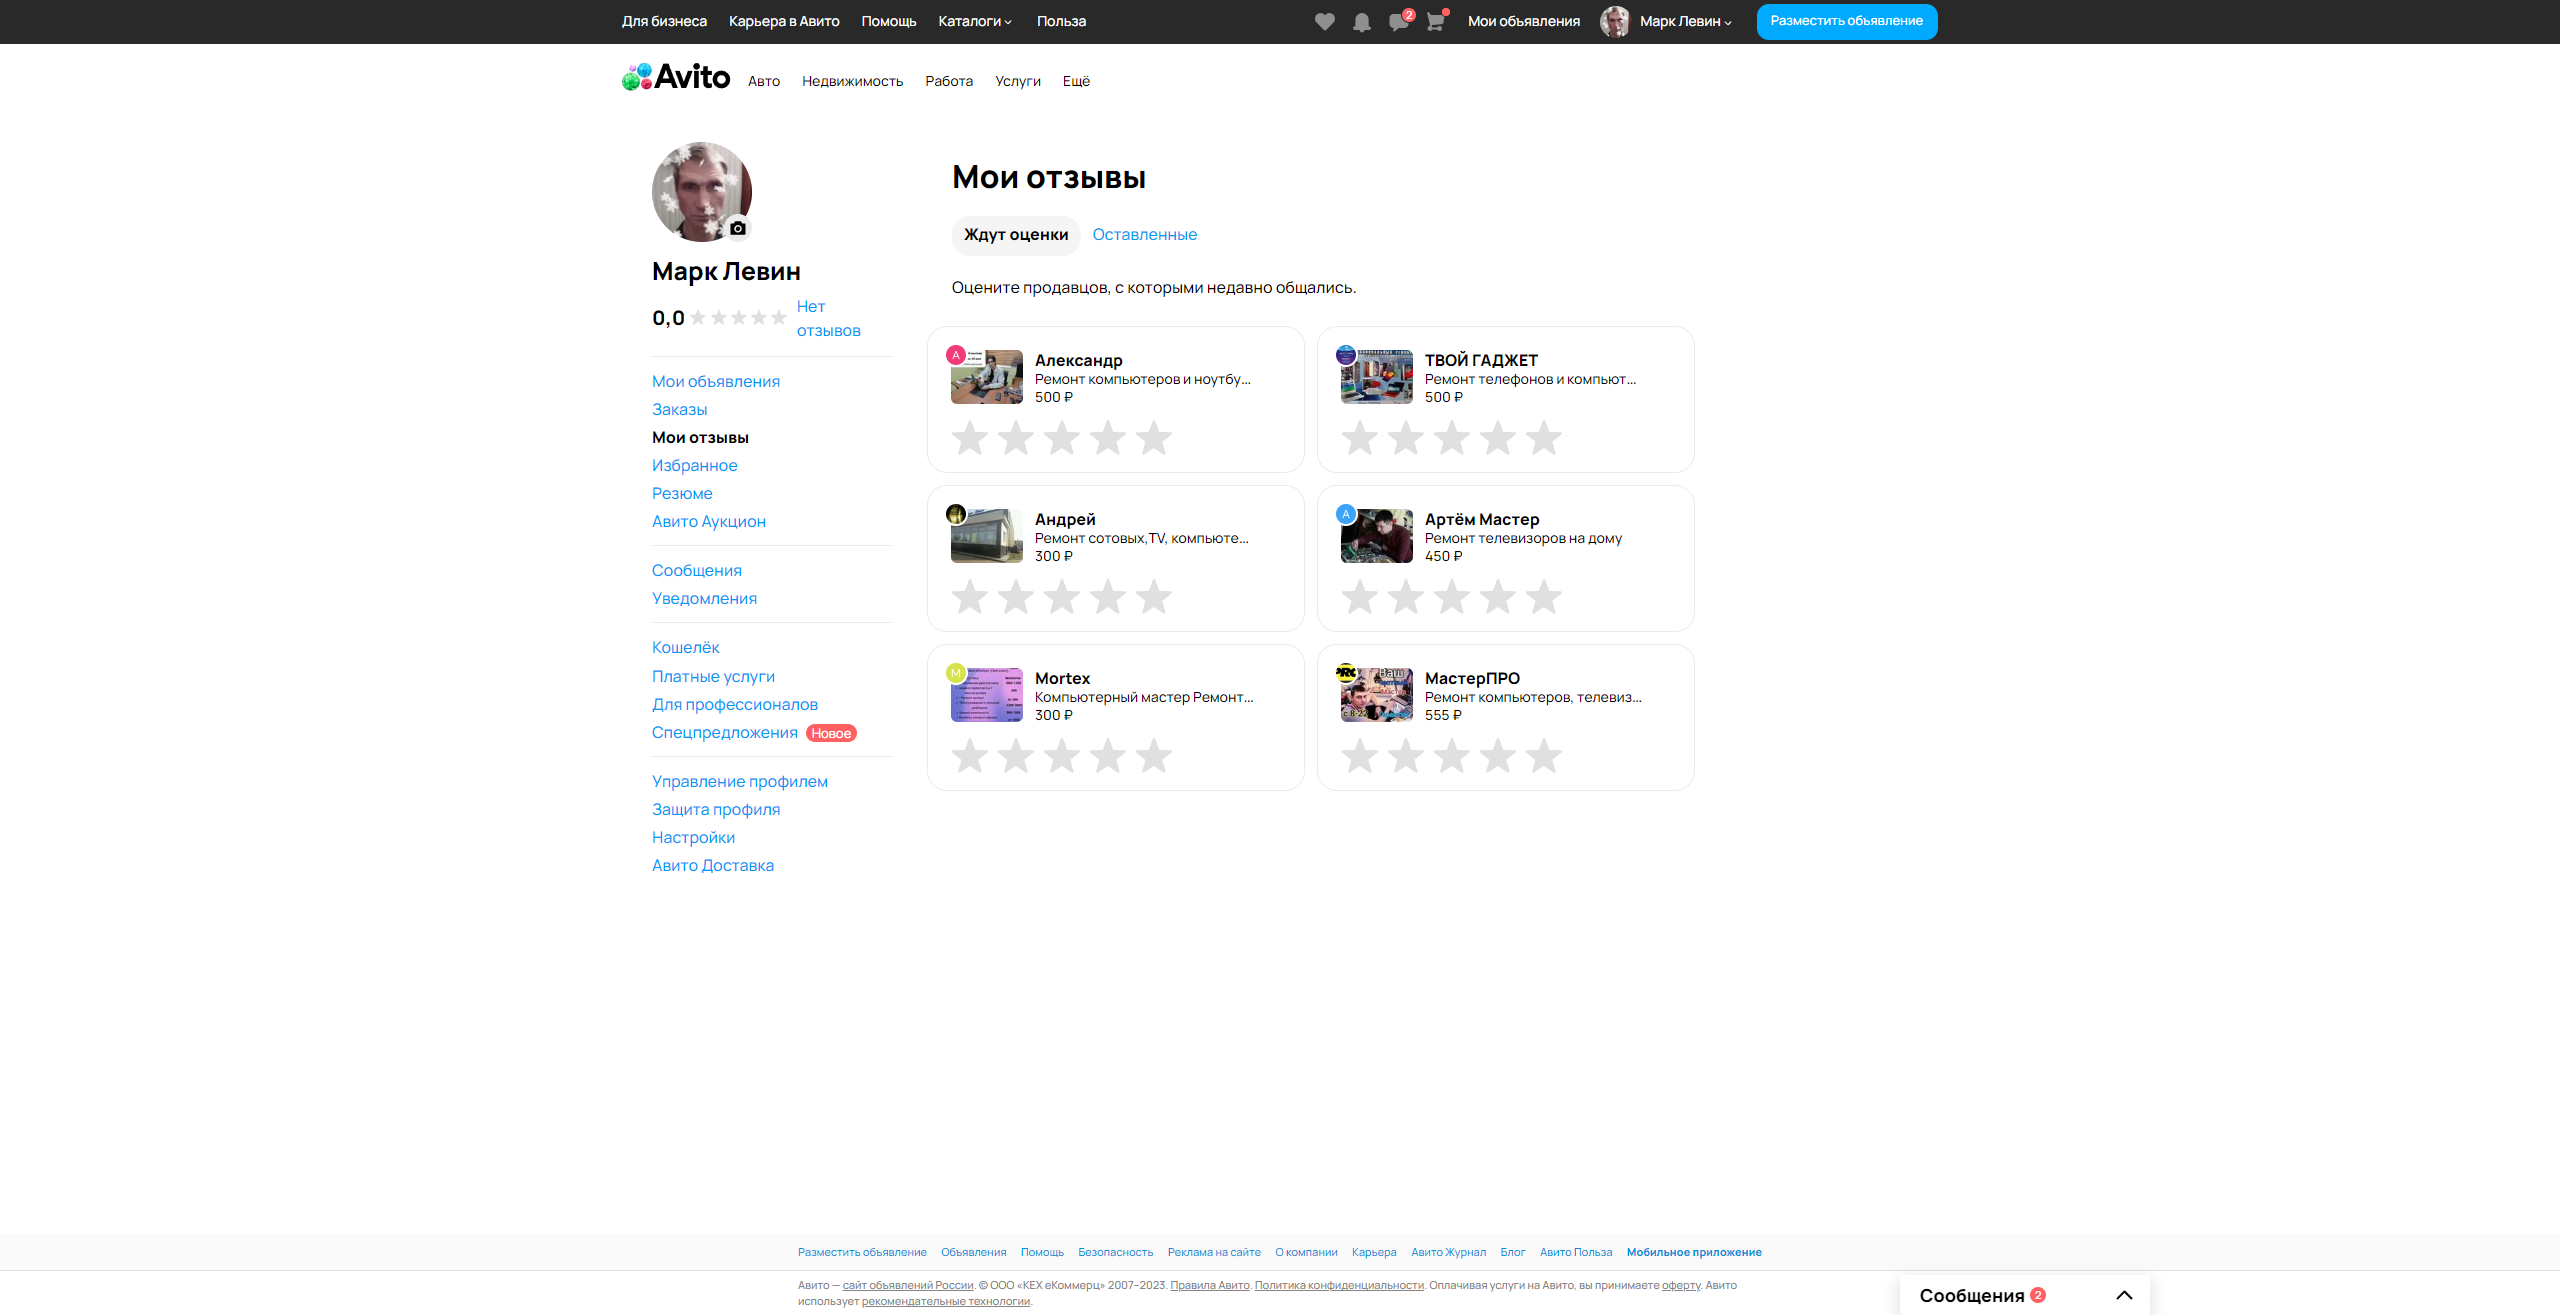Viewport: 2560px width, 1315px height.
Task: Switch to the Оставленные tab
Action: [x=1144, y=234]
